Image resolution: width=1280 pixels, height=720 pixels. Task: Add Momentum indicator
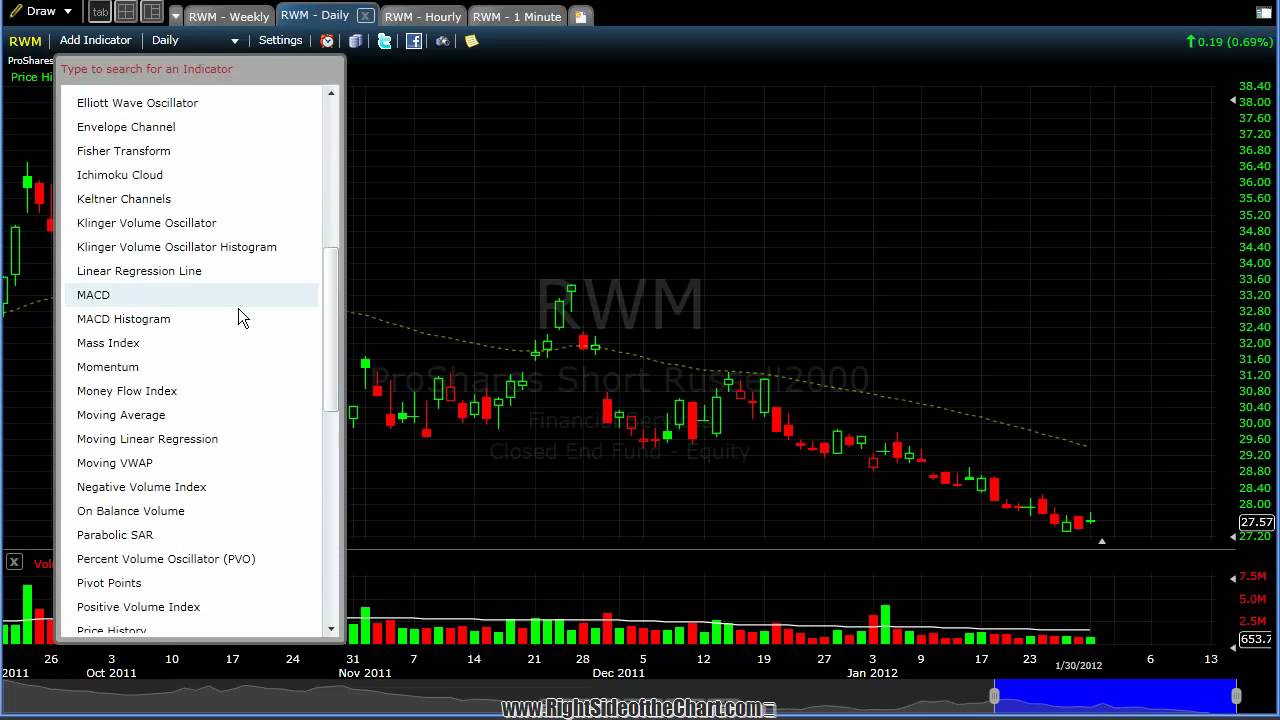192,367
